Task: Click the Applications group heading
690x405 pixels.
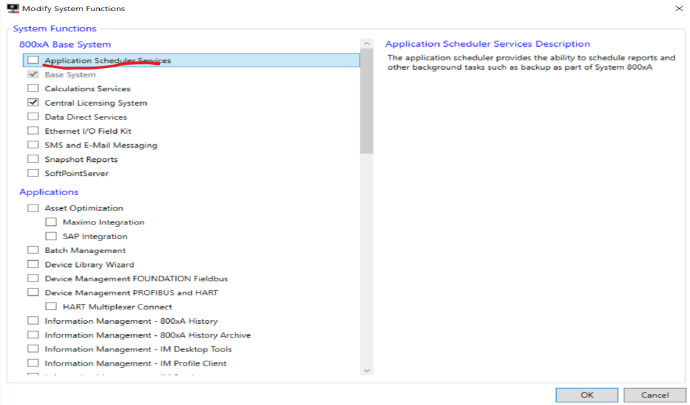Action: pos(49,192)
